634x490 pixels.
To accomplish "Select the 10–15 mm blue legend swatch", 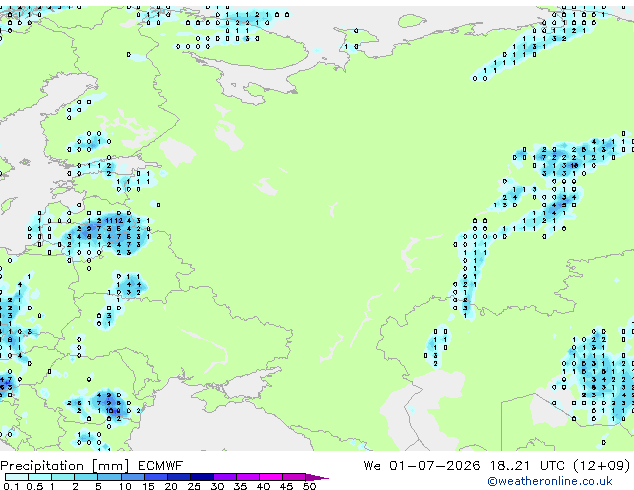I will click(132, 477).
